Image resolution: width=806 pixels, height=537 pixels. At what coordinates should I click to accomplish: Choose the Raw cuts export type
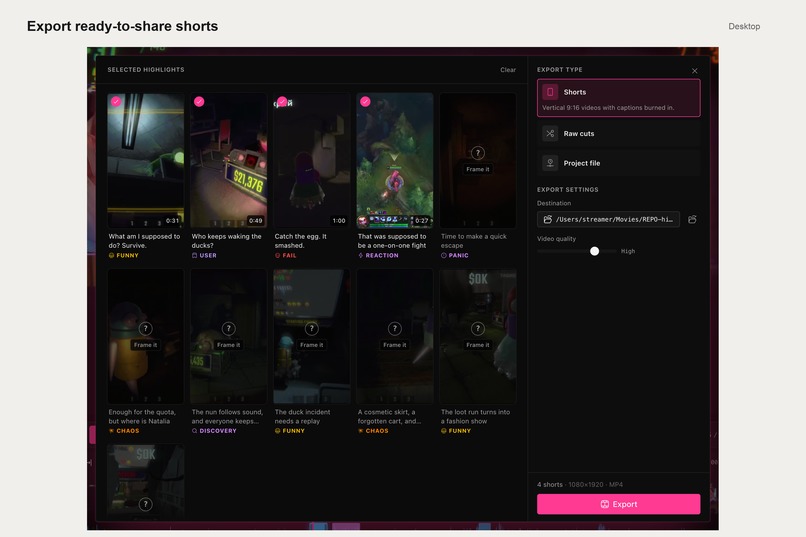[618, 134]
